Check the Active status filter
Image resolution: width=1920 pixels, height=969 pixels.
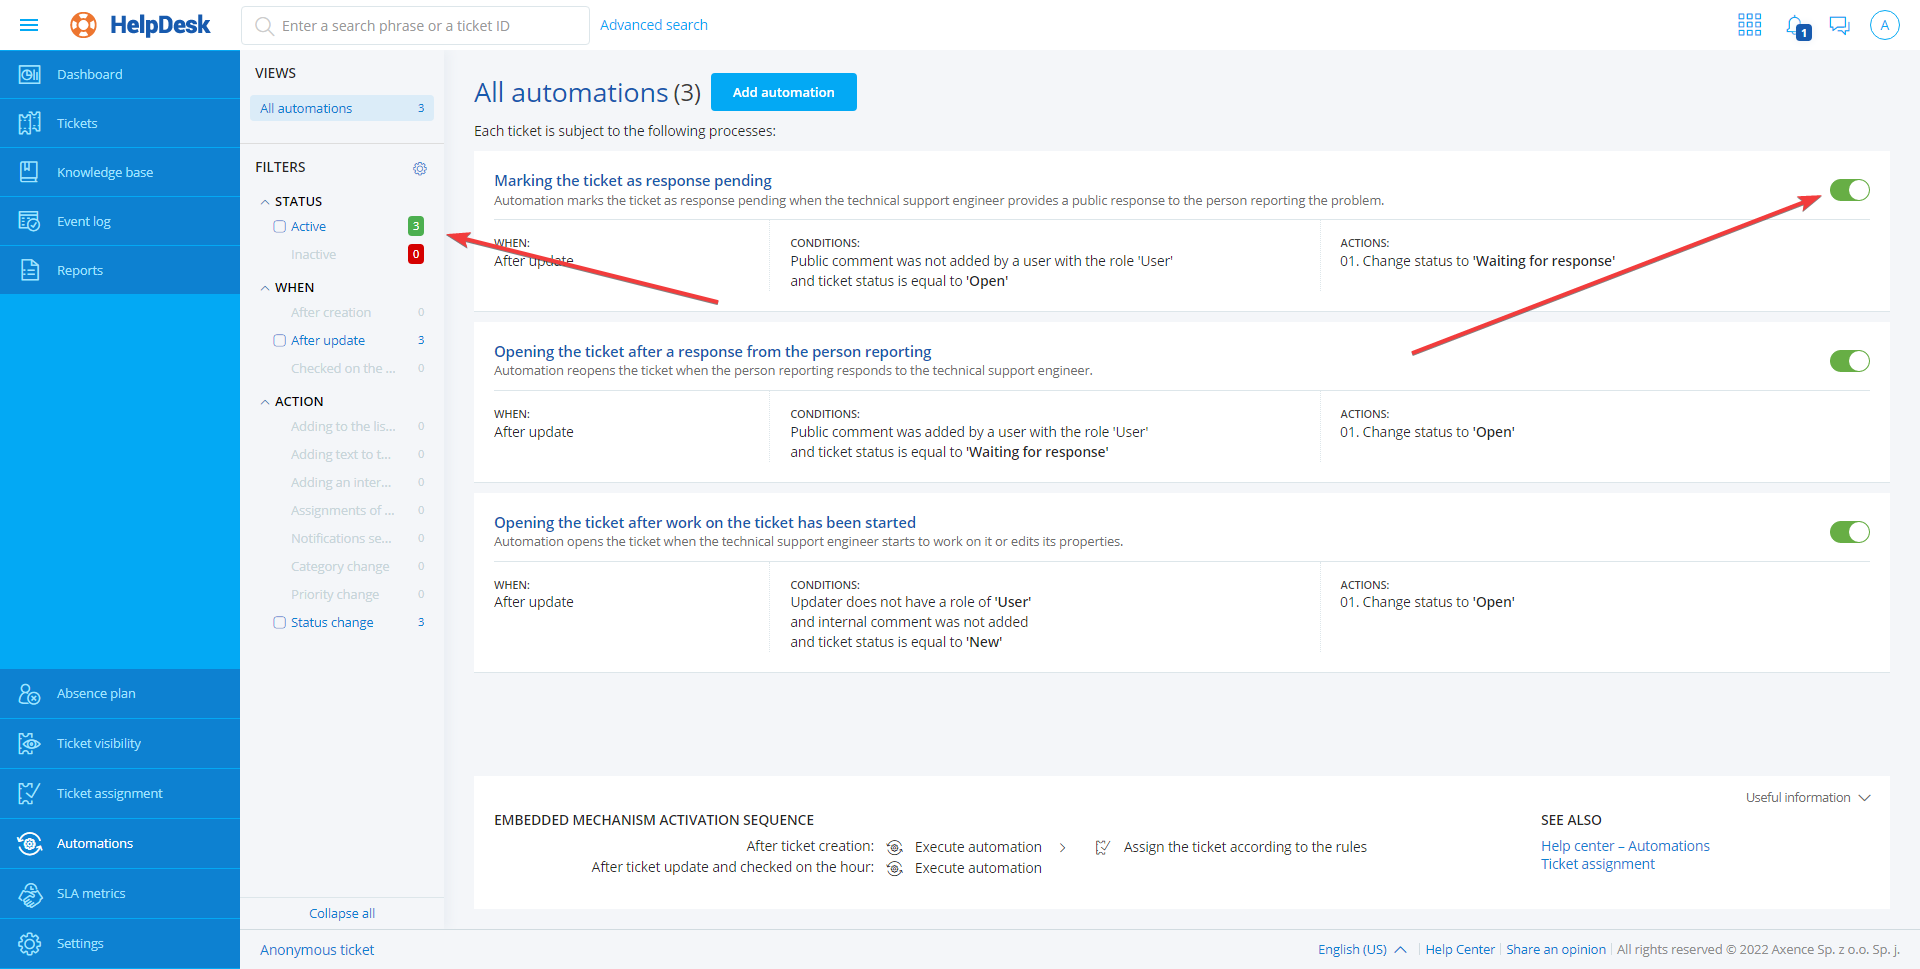tap(280, 227)
